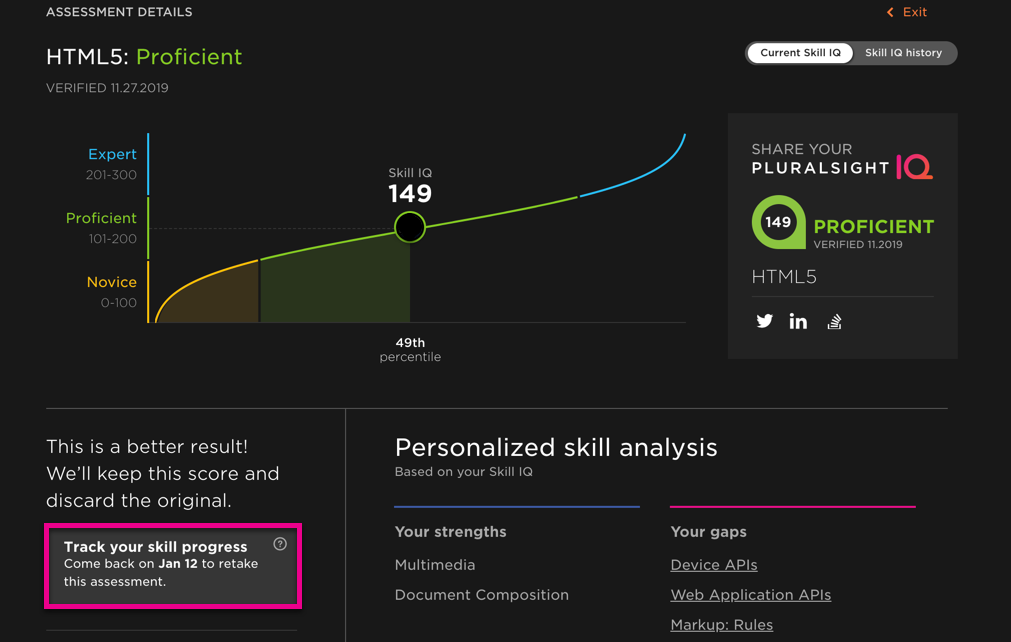This screenshot has width=1011, height=642.
Task: Open Web Application APIs link
Action: (750, 595)
